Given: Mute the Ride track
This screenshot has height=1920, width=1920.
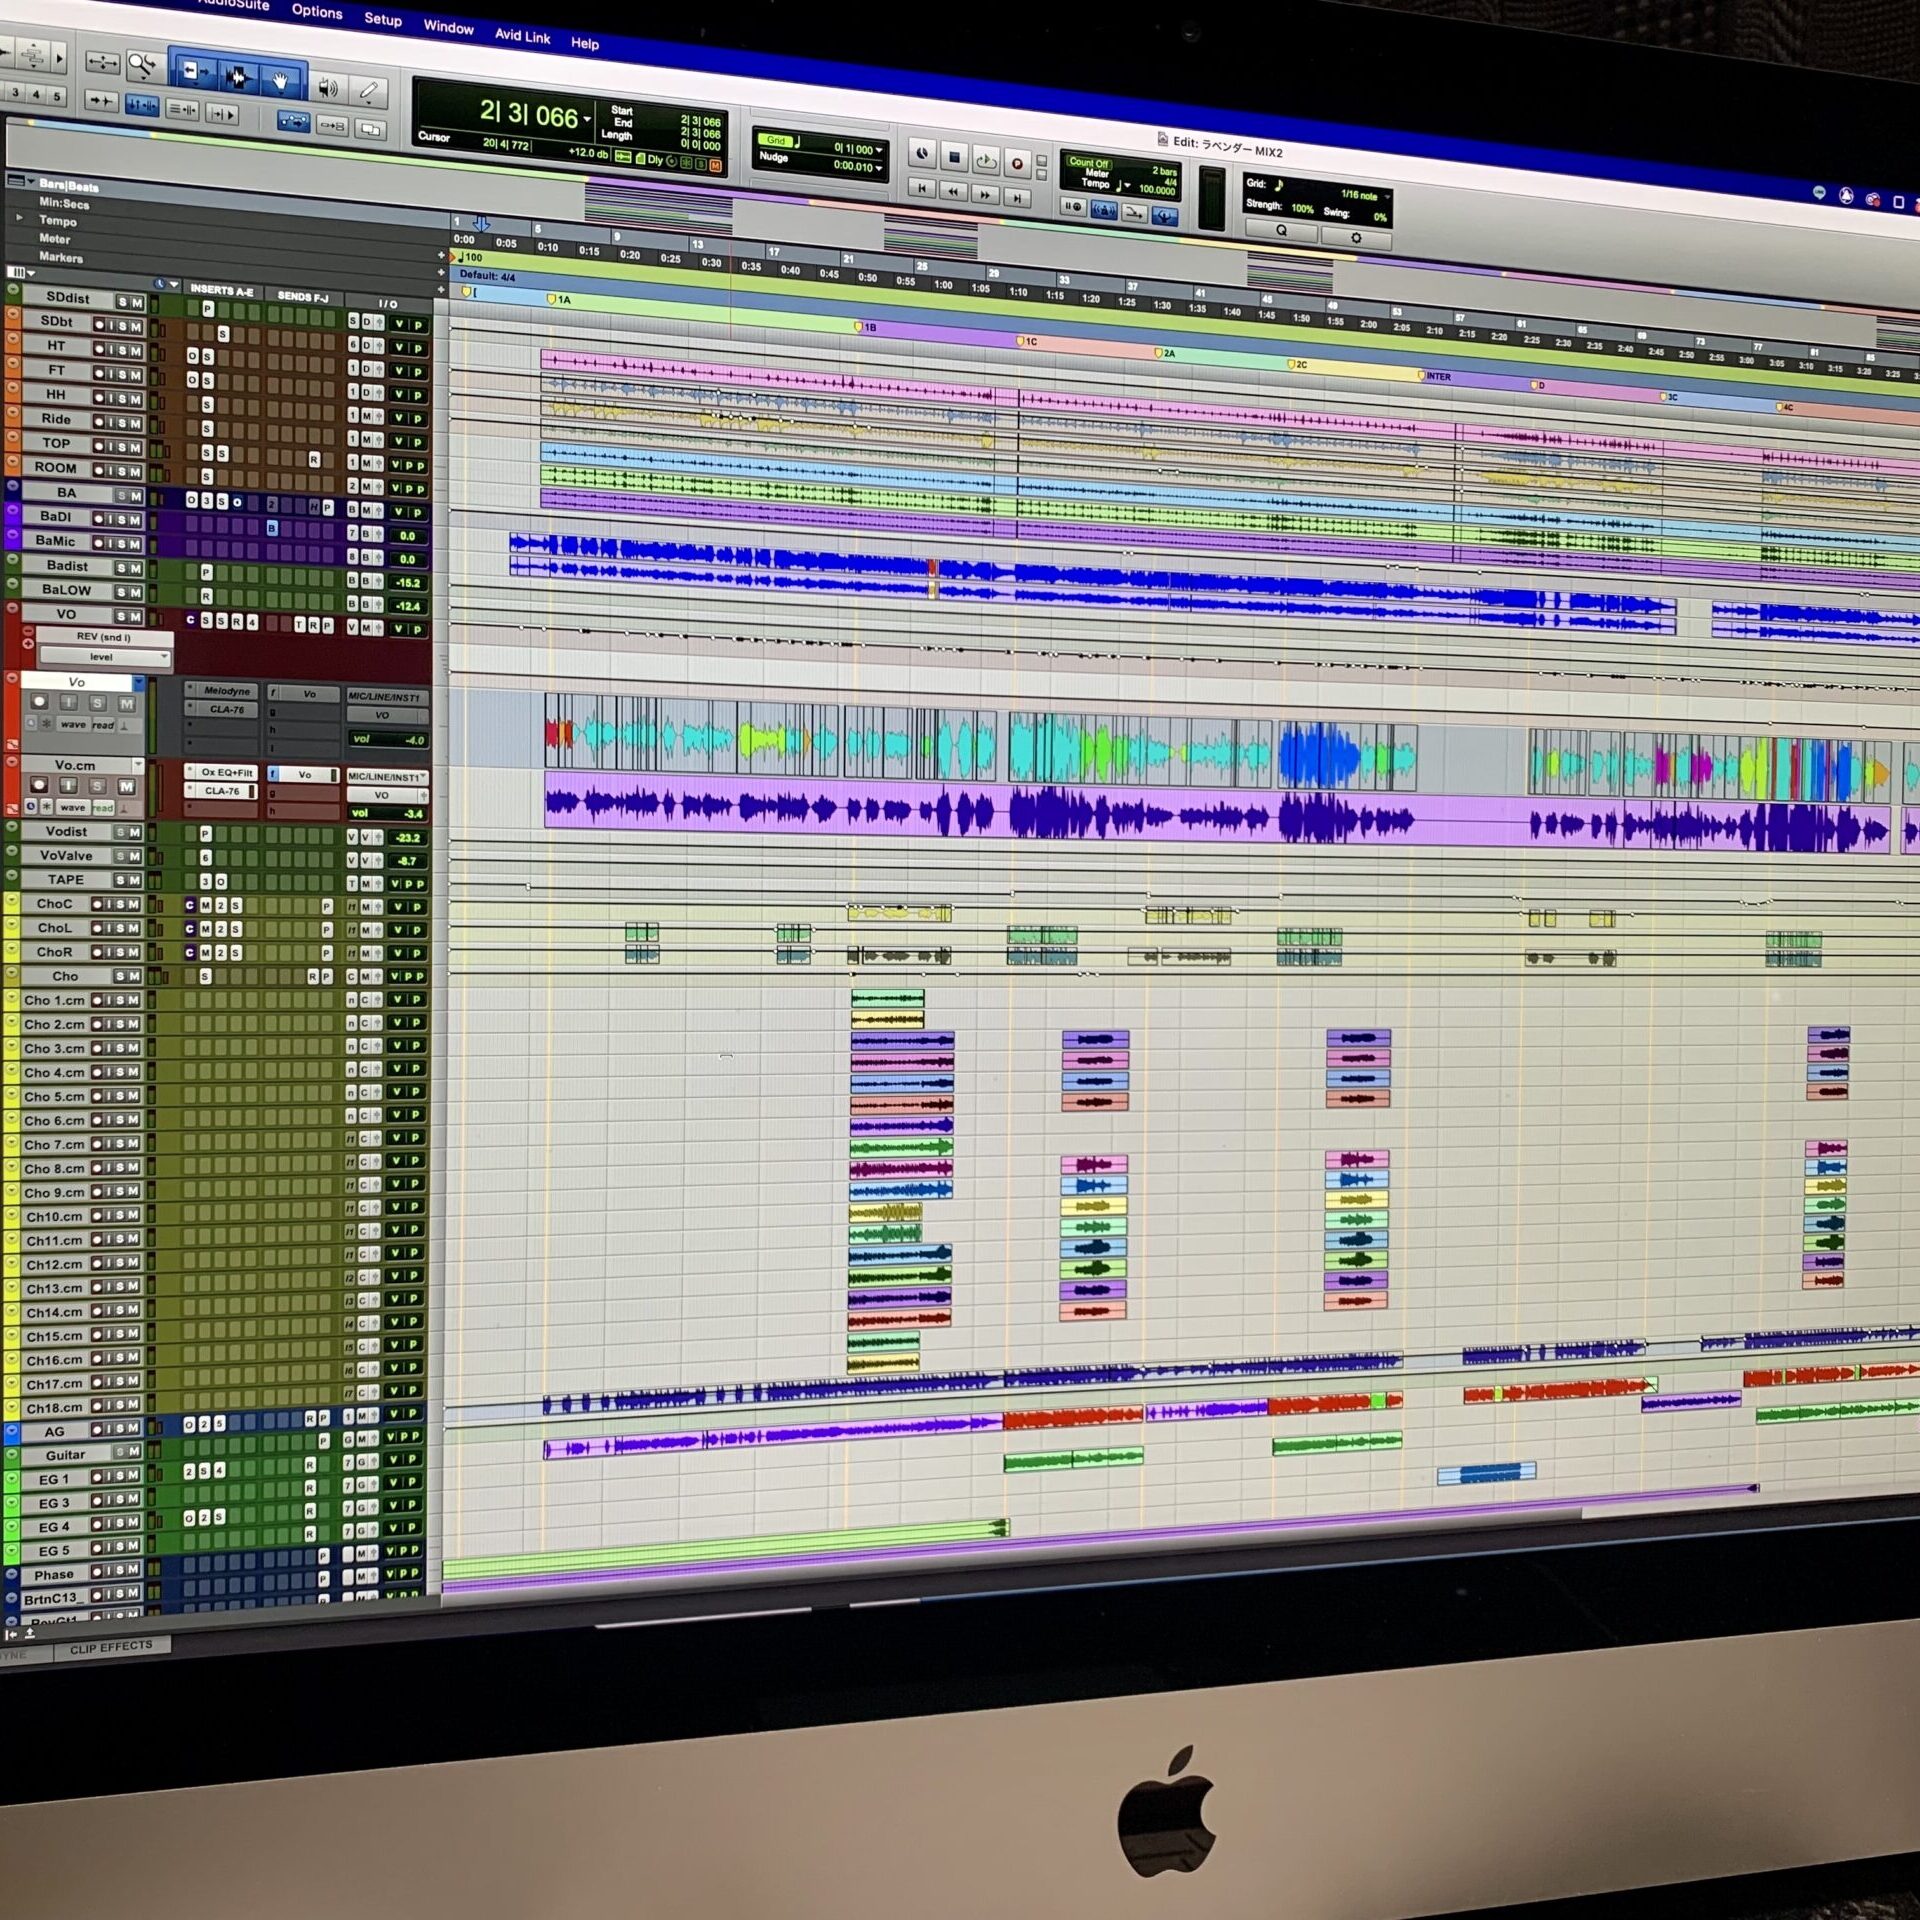Looking at the screenshot, I should pos(135,422).
